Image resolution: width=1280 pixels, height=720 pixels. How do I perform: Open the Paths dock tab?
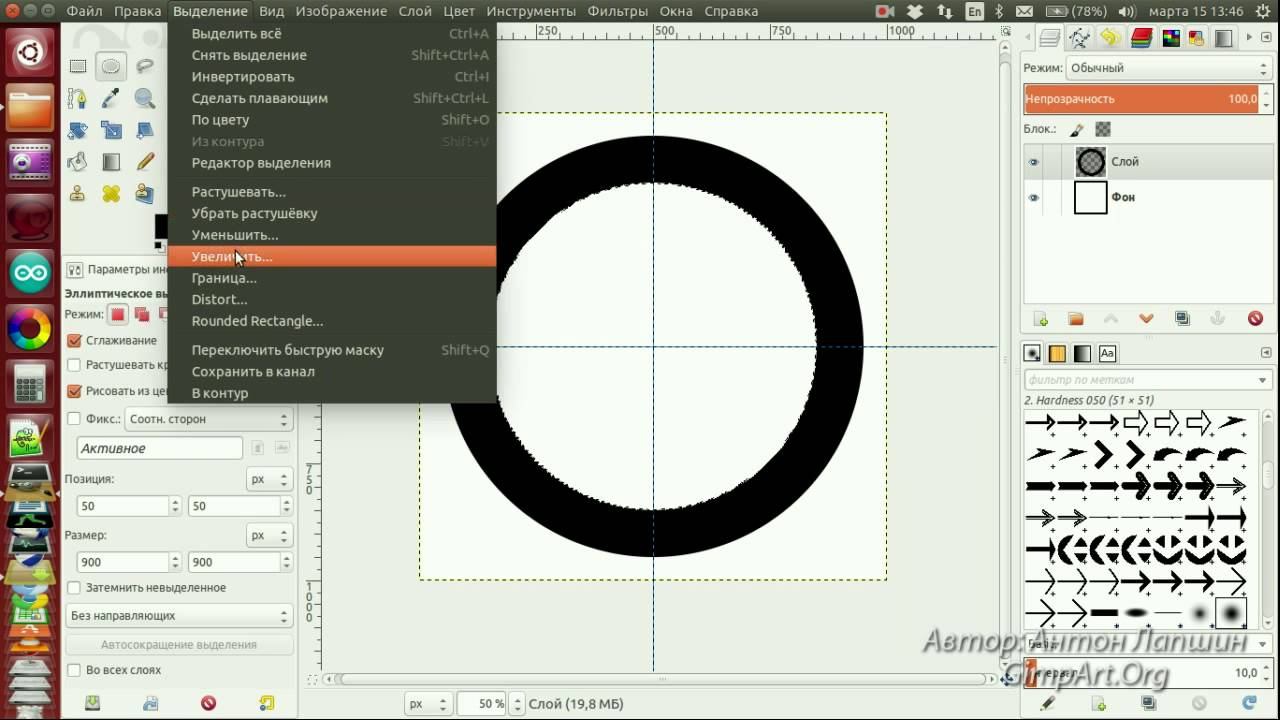[x=1079, y=38]
